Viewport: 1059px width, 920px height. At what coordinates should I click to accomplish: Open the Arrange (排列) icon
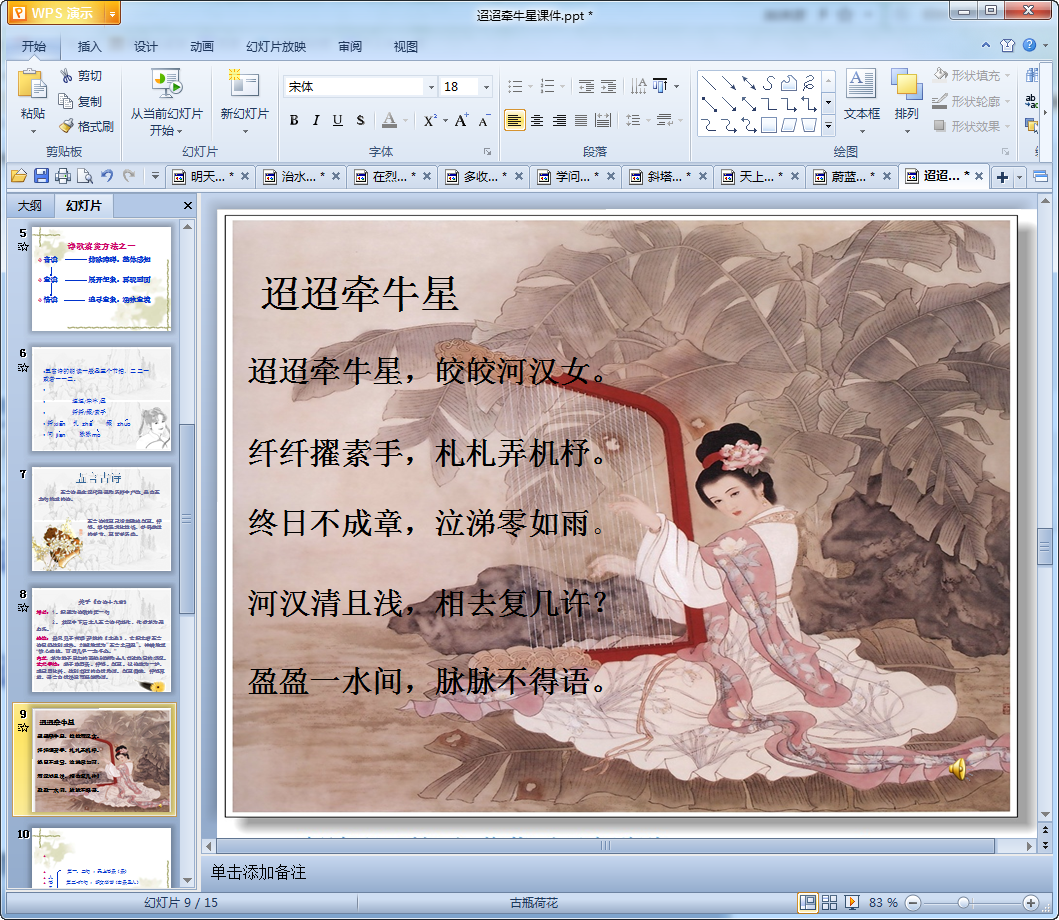tap(906, 84)
